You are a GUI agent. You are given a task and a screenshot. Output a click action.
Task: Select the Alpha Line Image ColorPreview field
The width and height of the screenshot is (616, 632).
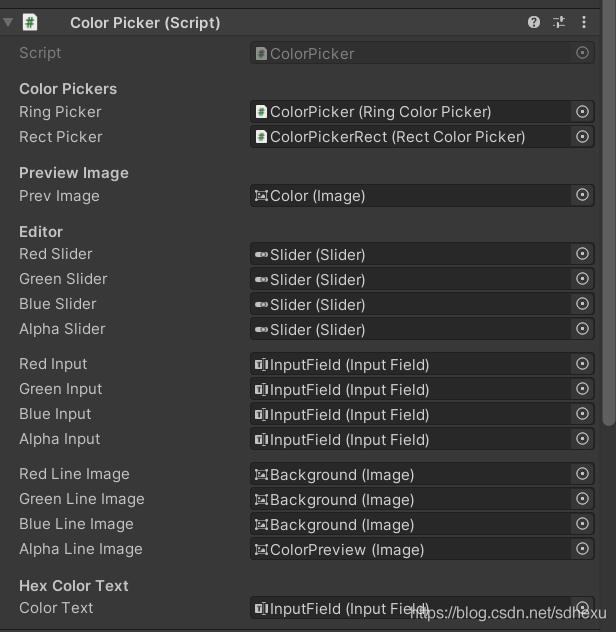tap(410, 549)
